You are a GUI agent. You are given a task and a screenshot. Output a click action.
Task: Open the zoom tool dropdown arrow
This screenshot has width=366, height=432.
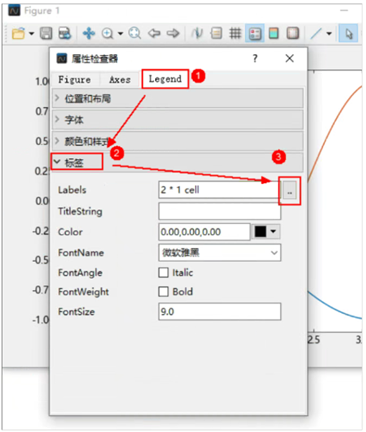click(x=120, y=33)
